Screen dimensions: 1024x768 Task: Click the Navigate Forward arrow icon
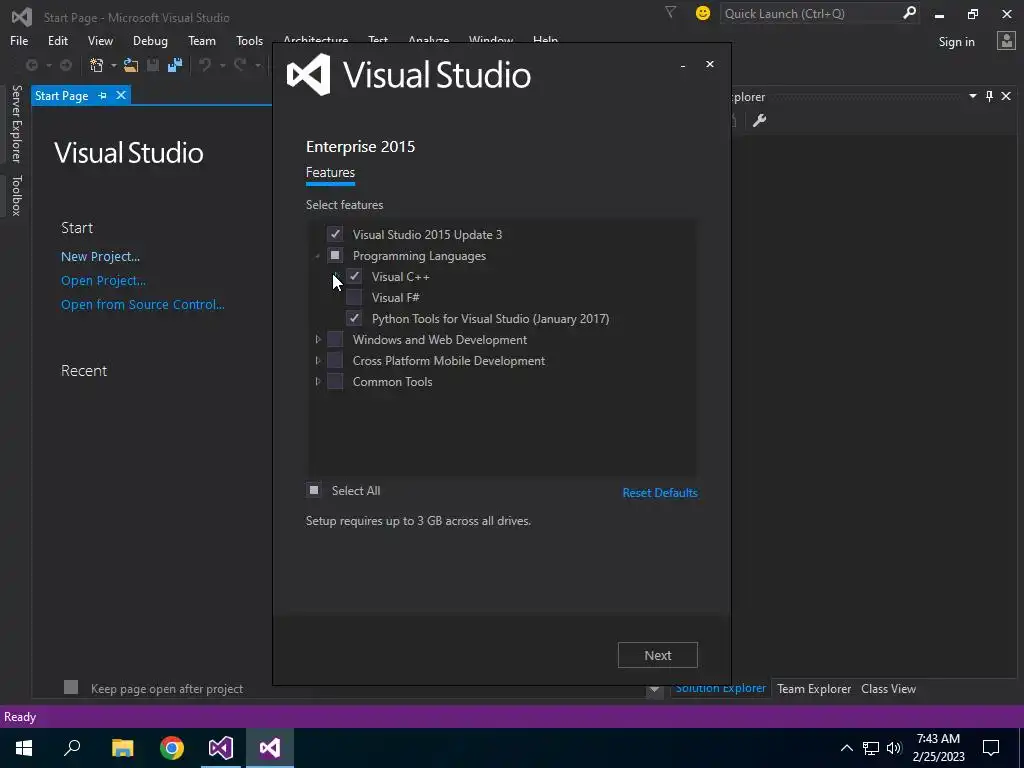tap(66, 65)
